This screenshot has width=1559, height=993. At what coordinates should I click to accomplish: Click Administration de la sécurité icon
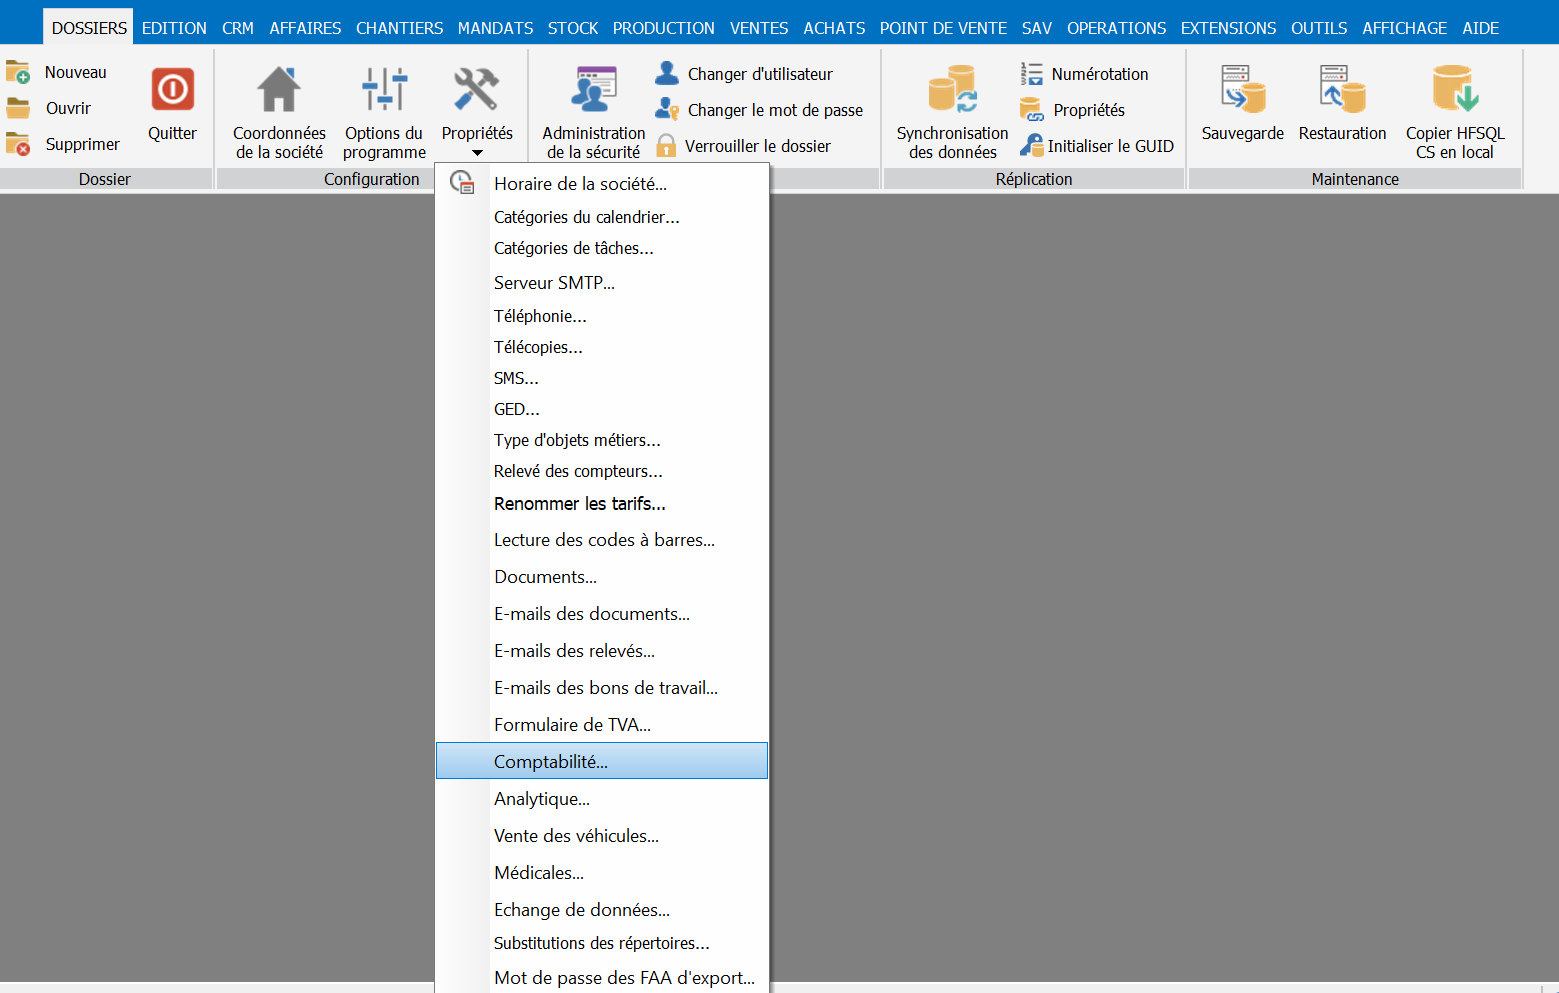click(593, 90)
